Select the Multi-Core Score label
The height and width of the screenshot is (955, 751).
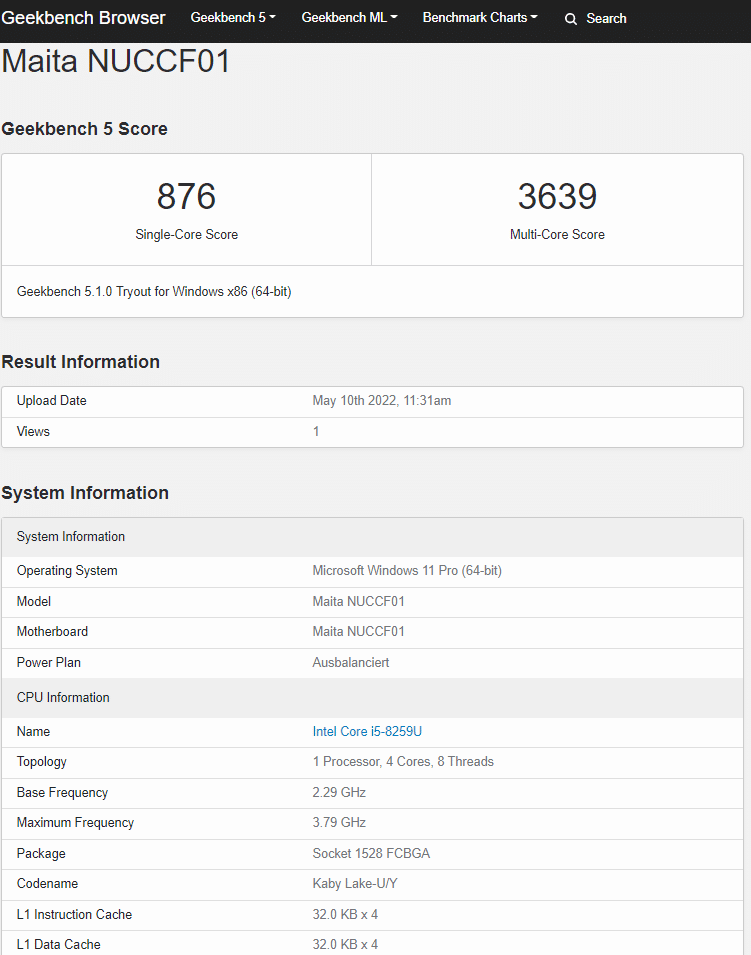[x=557, y=234]
